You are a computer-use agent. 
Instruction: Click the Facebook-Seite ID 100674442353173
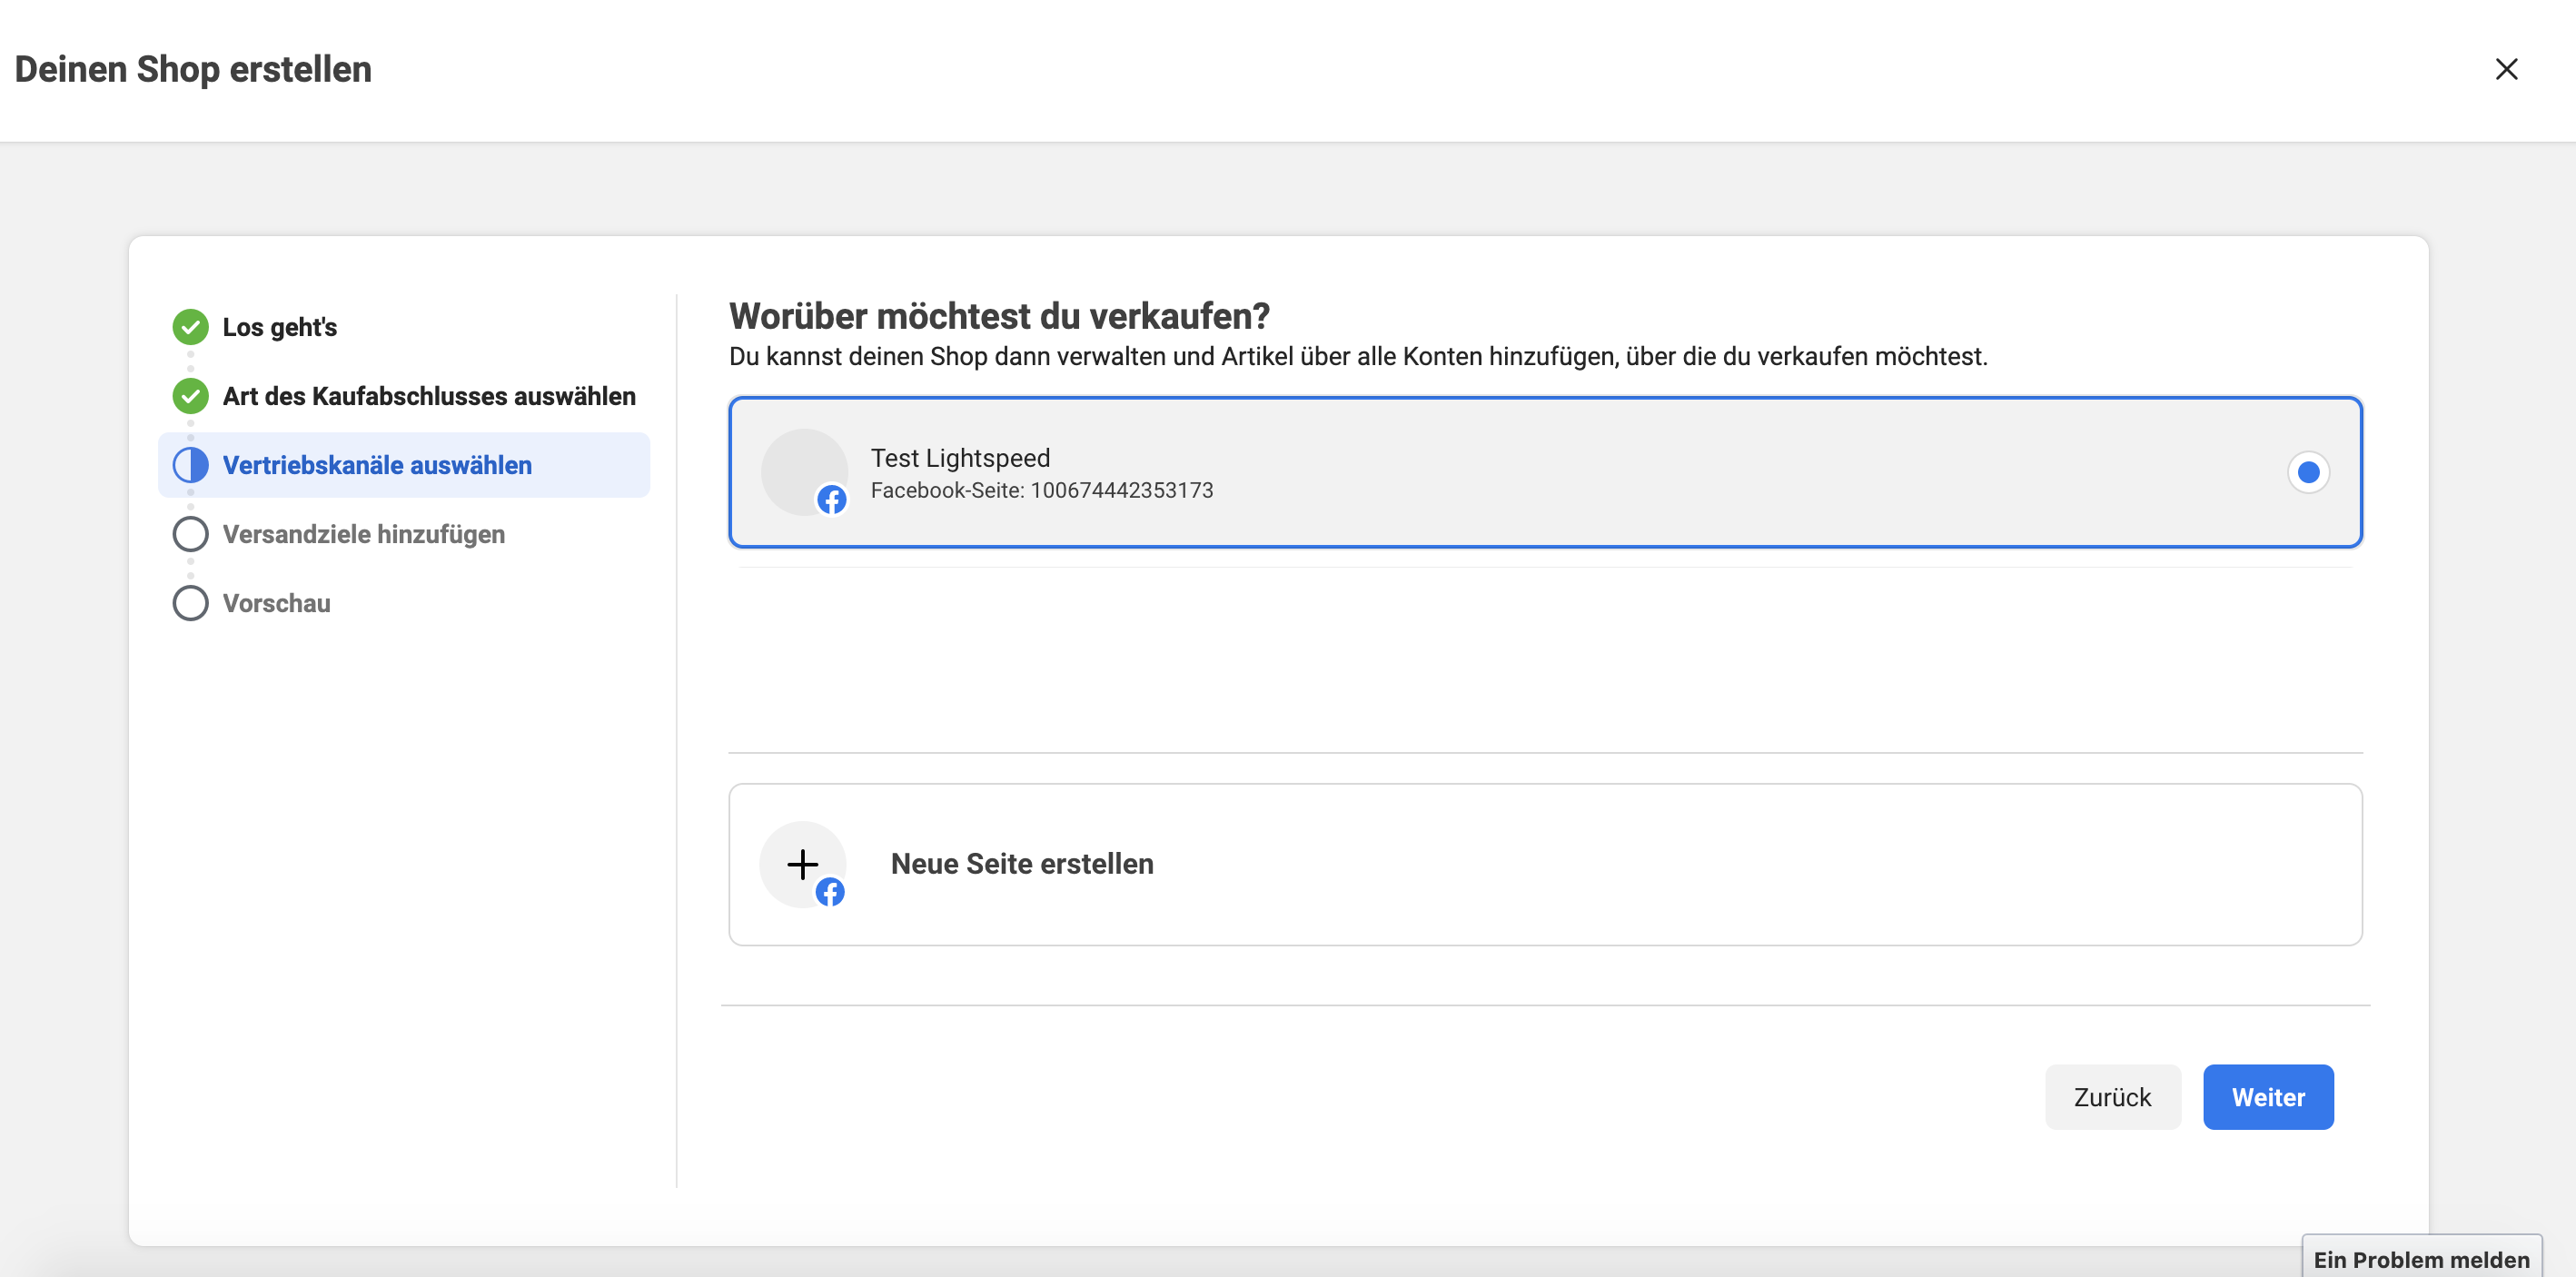(1042, 490)
